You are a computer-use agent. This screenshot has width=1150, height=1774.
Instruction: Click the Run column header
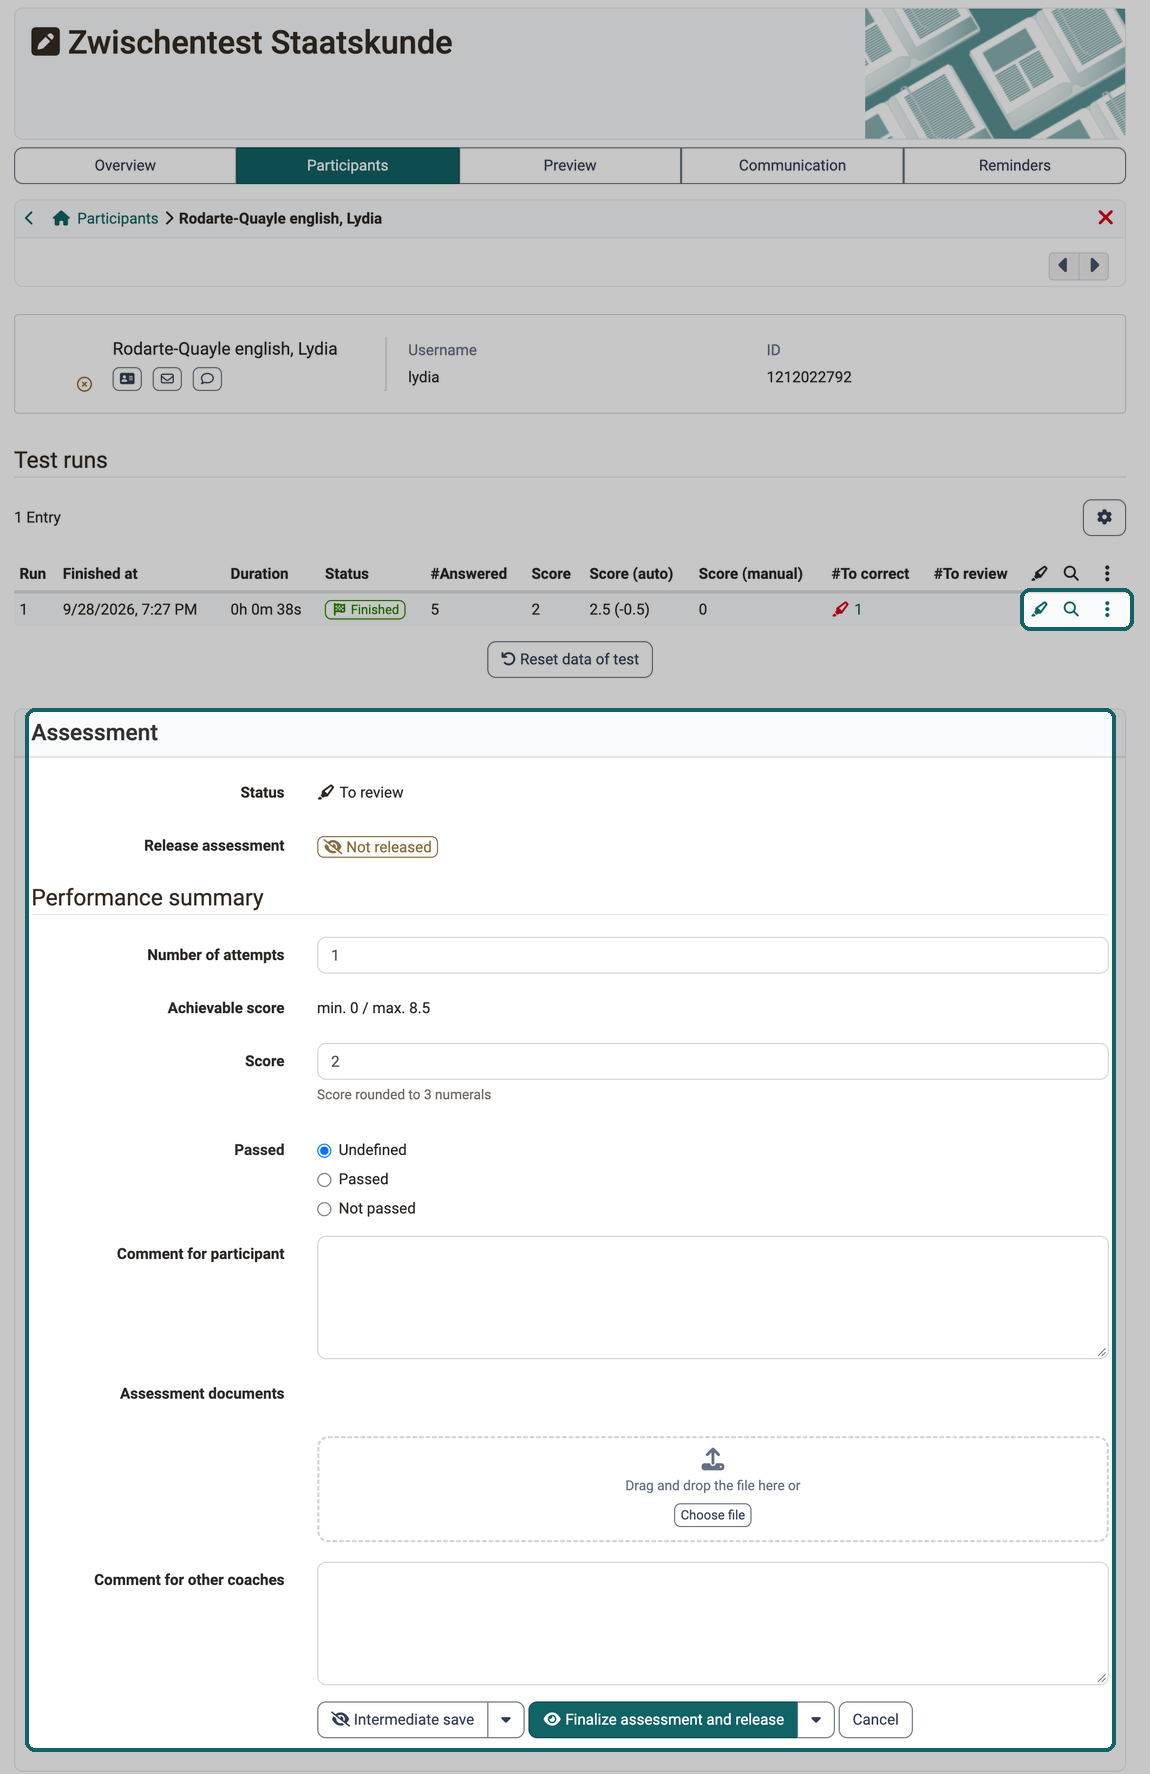pyautogui.click(x=33, y=574)
